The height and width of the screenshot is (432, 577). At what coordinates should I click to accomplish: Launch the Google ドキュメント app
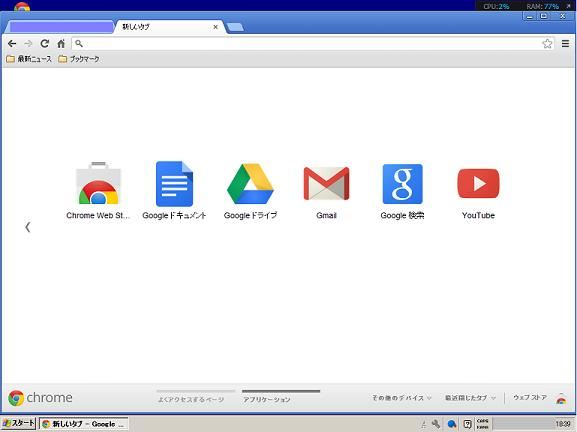tap(174, 190)
